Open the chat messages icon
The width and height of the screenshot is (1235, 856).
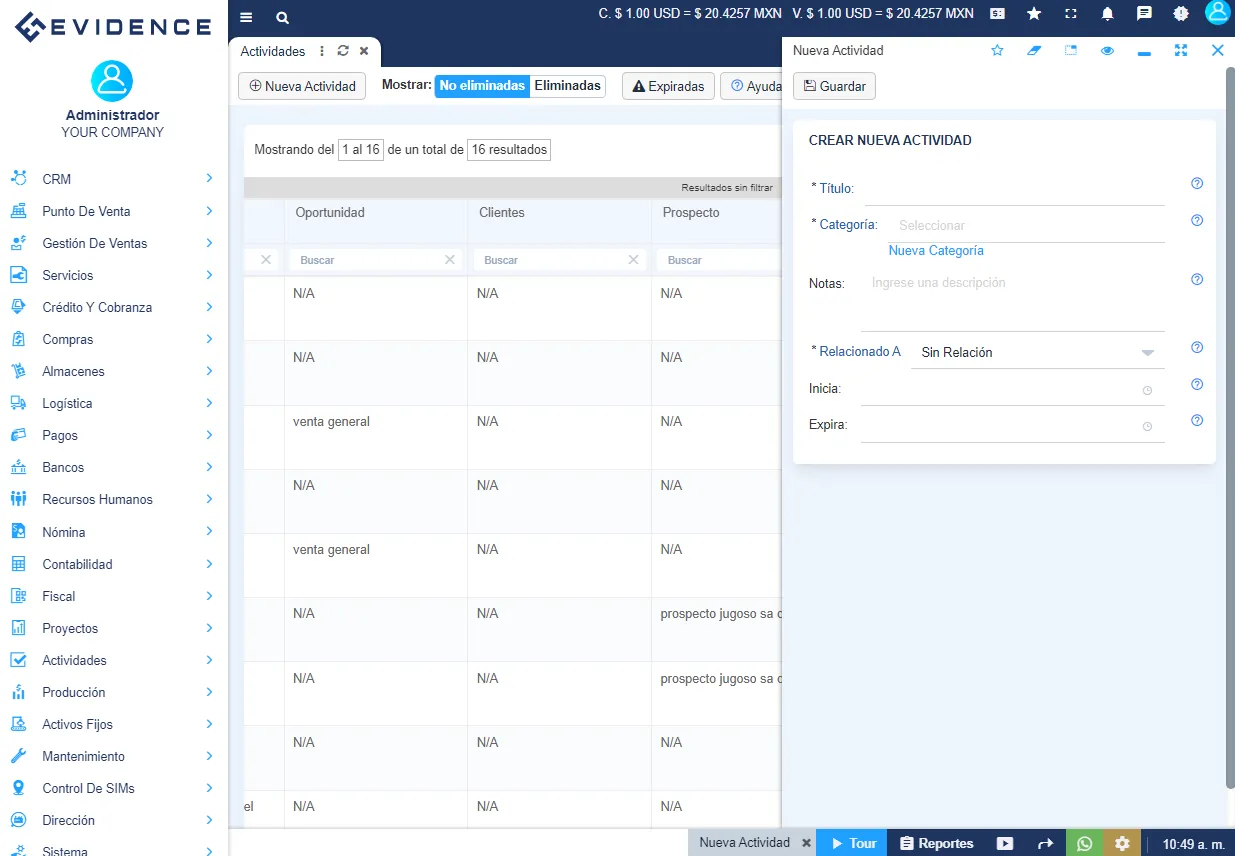click(x=1143, y=14)
